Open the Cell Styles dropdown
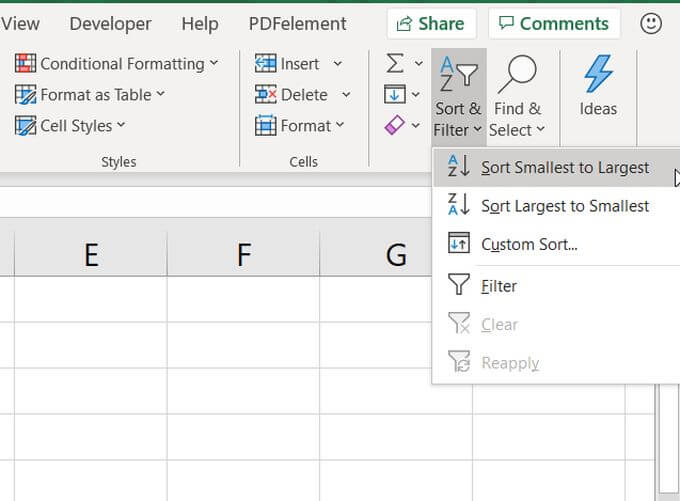Image resolution: width=680 pixels, height=501 pixels. coord(70,126)
